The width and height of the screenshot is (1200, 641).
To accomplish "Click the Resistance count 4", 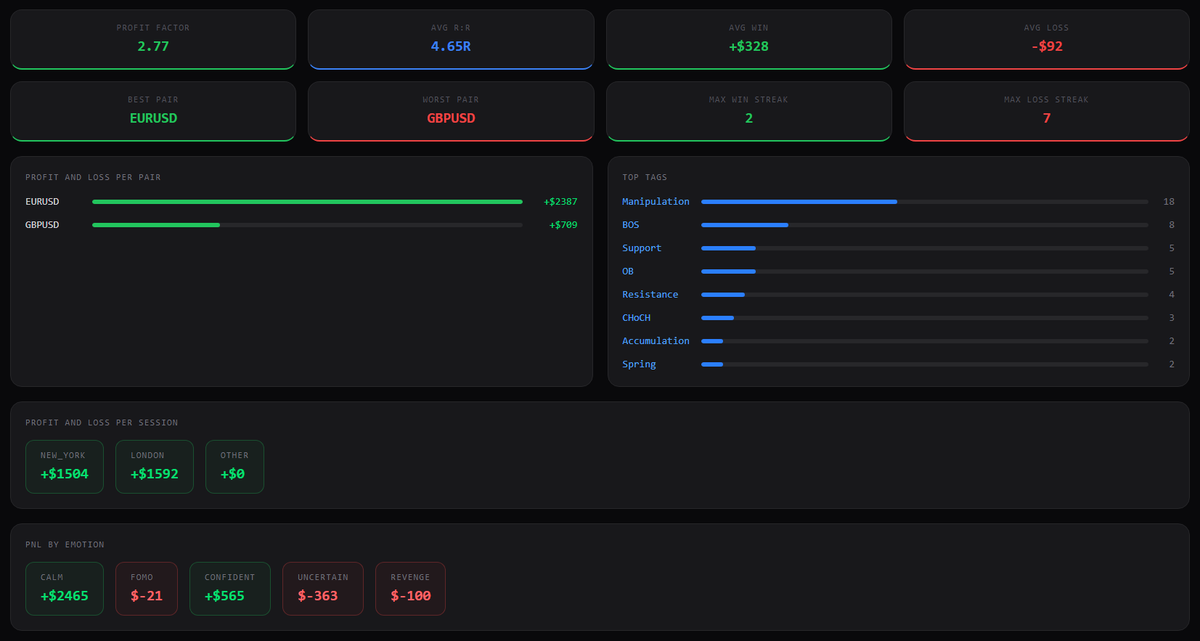I will [1172, 294].
